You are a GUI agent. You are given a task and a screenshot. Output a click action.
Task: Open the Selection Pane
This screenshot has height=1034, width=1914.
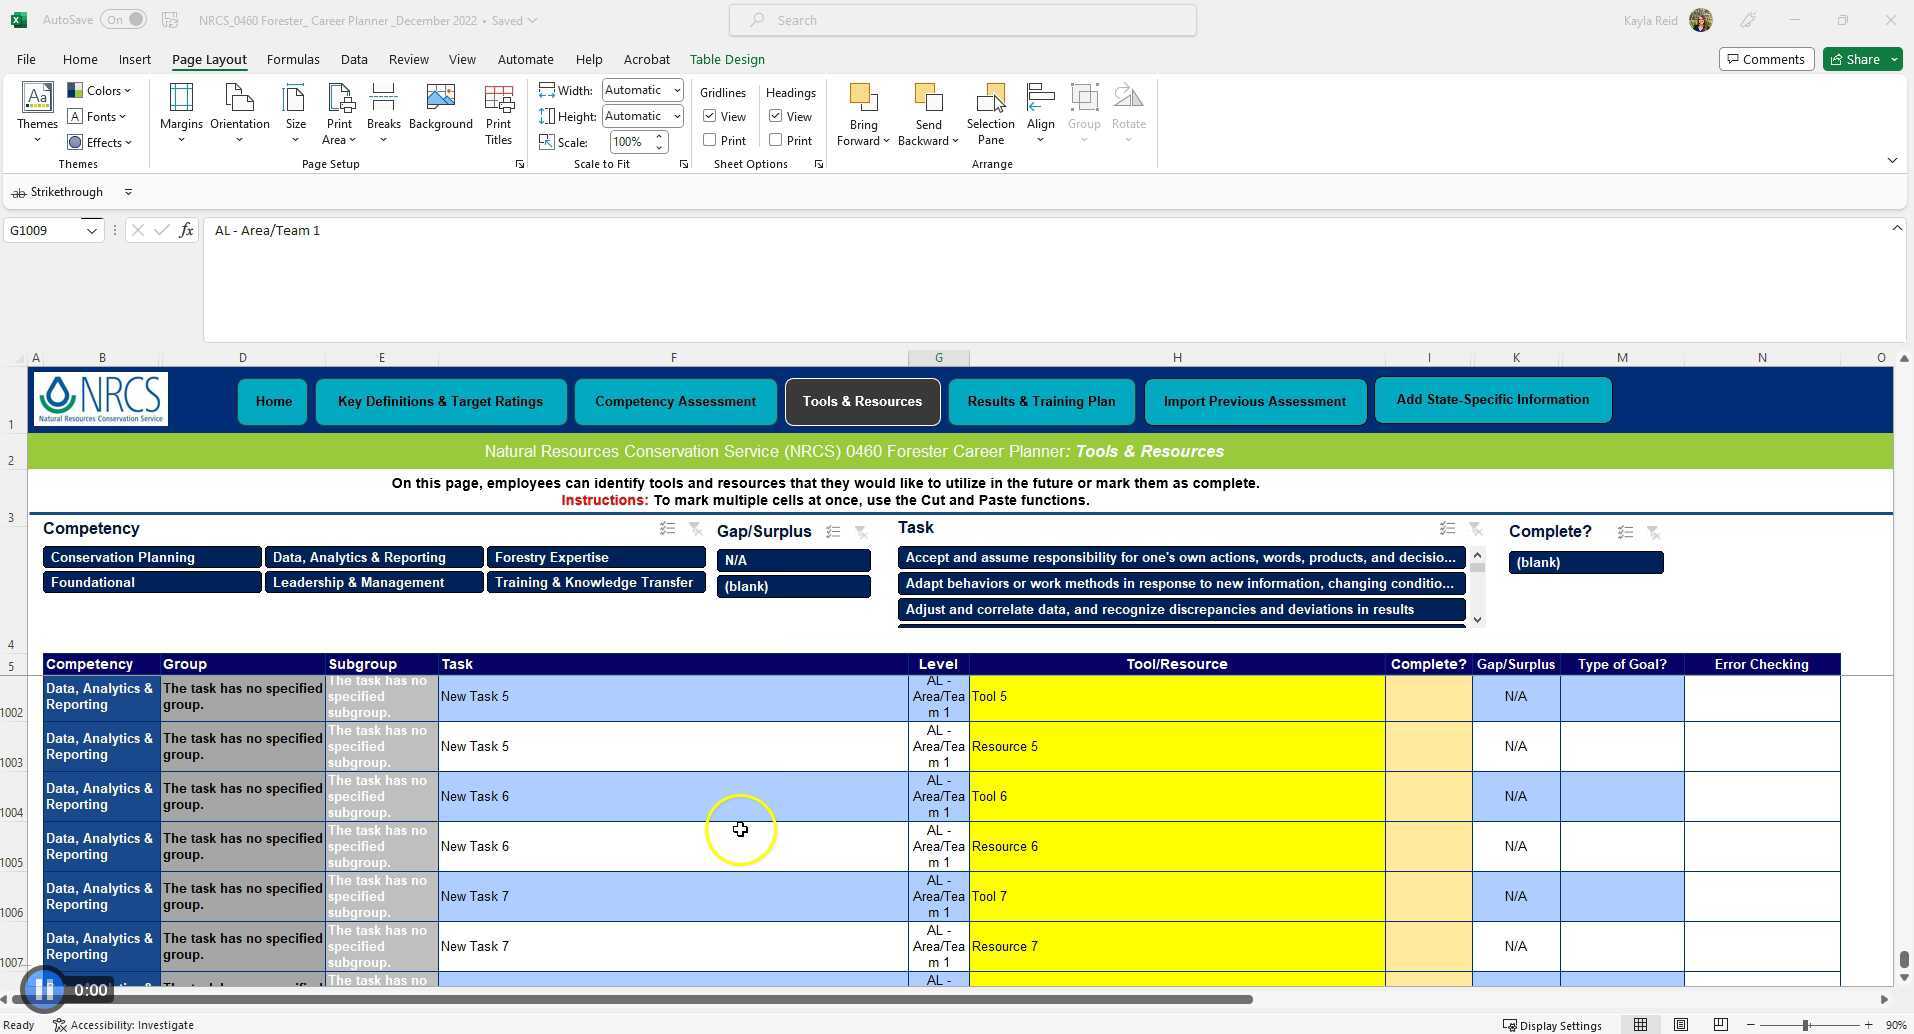[x=989, y=113]
